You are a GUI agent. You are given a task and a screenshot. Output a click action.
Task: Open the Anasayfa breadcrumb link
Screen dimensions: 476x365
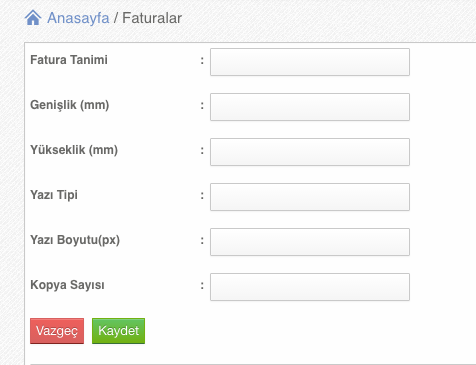[x=78, y=18]
